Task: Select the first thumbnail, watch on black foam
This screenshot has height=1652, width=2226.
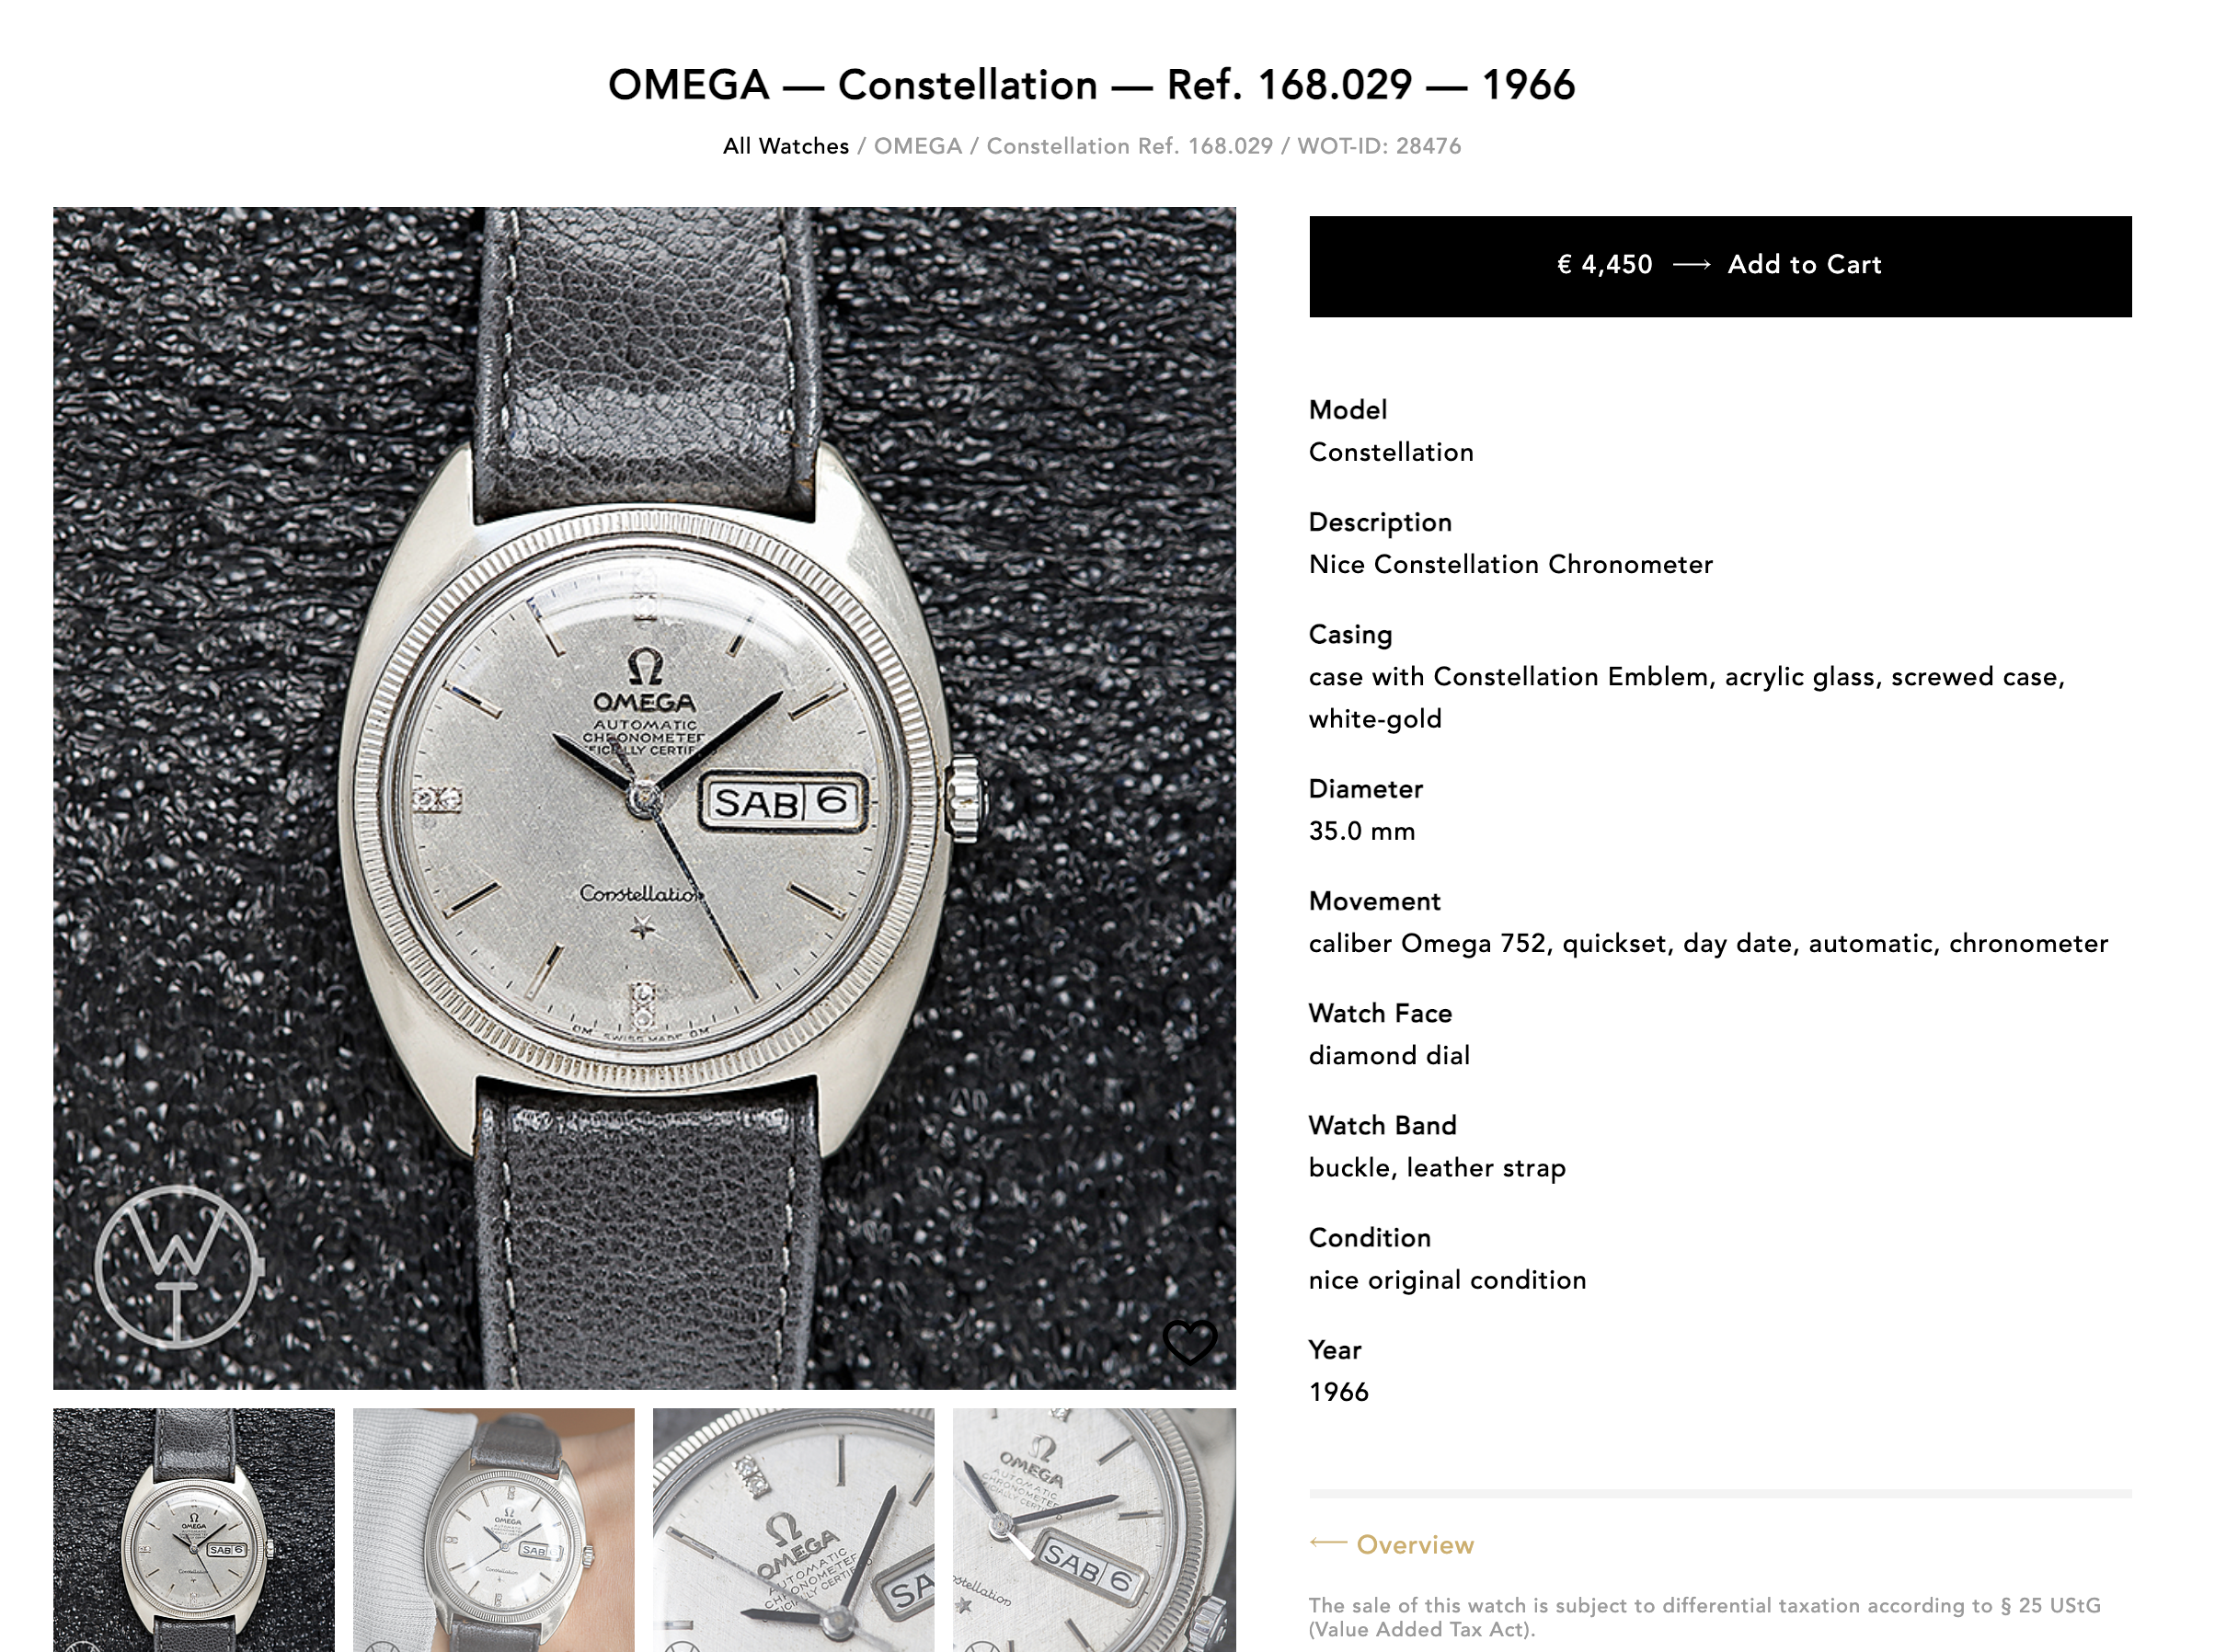Action: tap(194, 1529)
